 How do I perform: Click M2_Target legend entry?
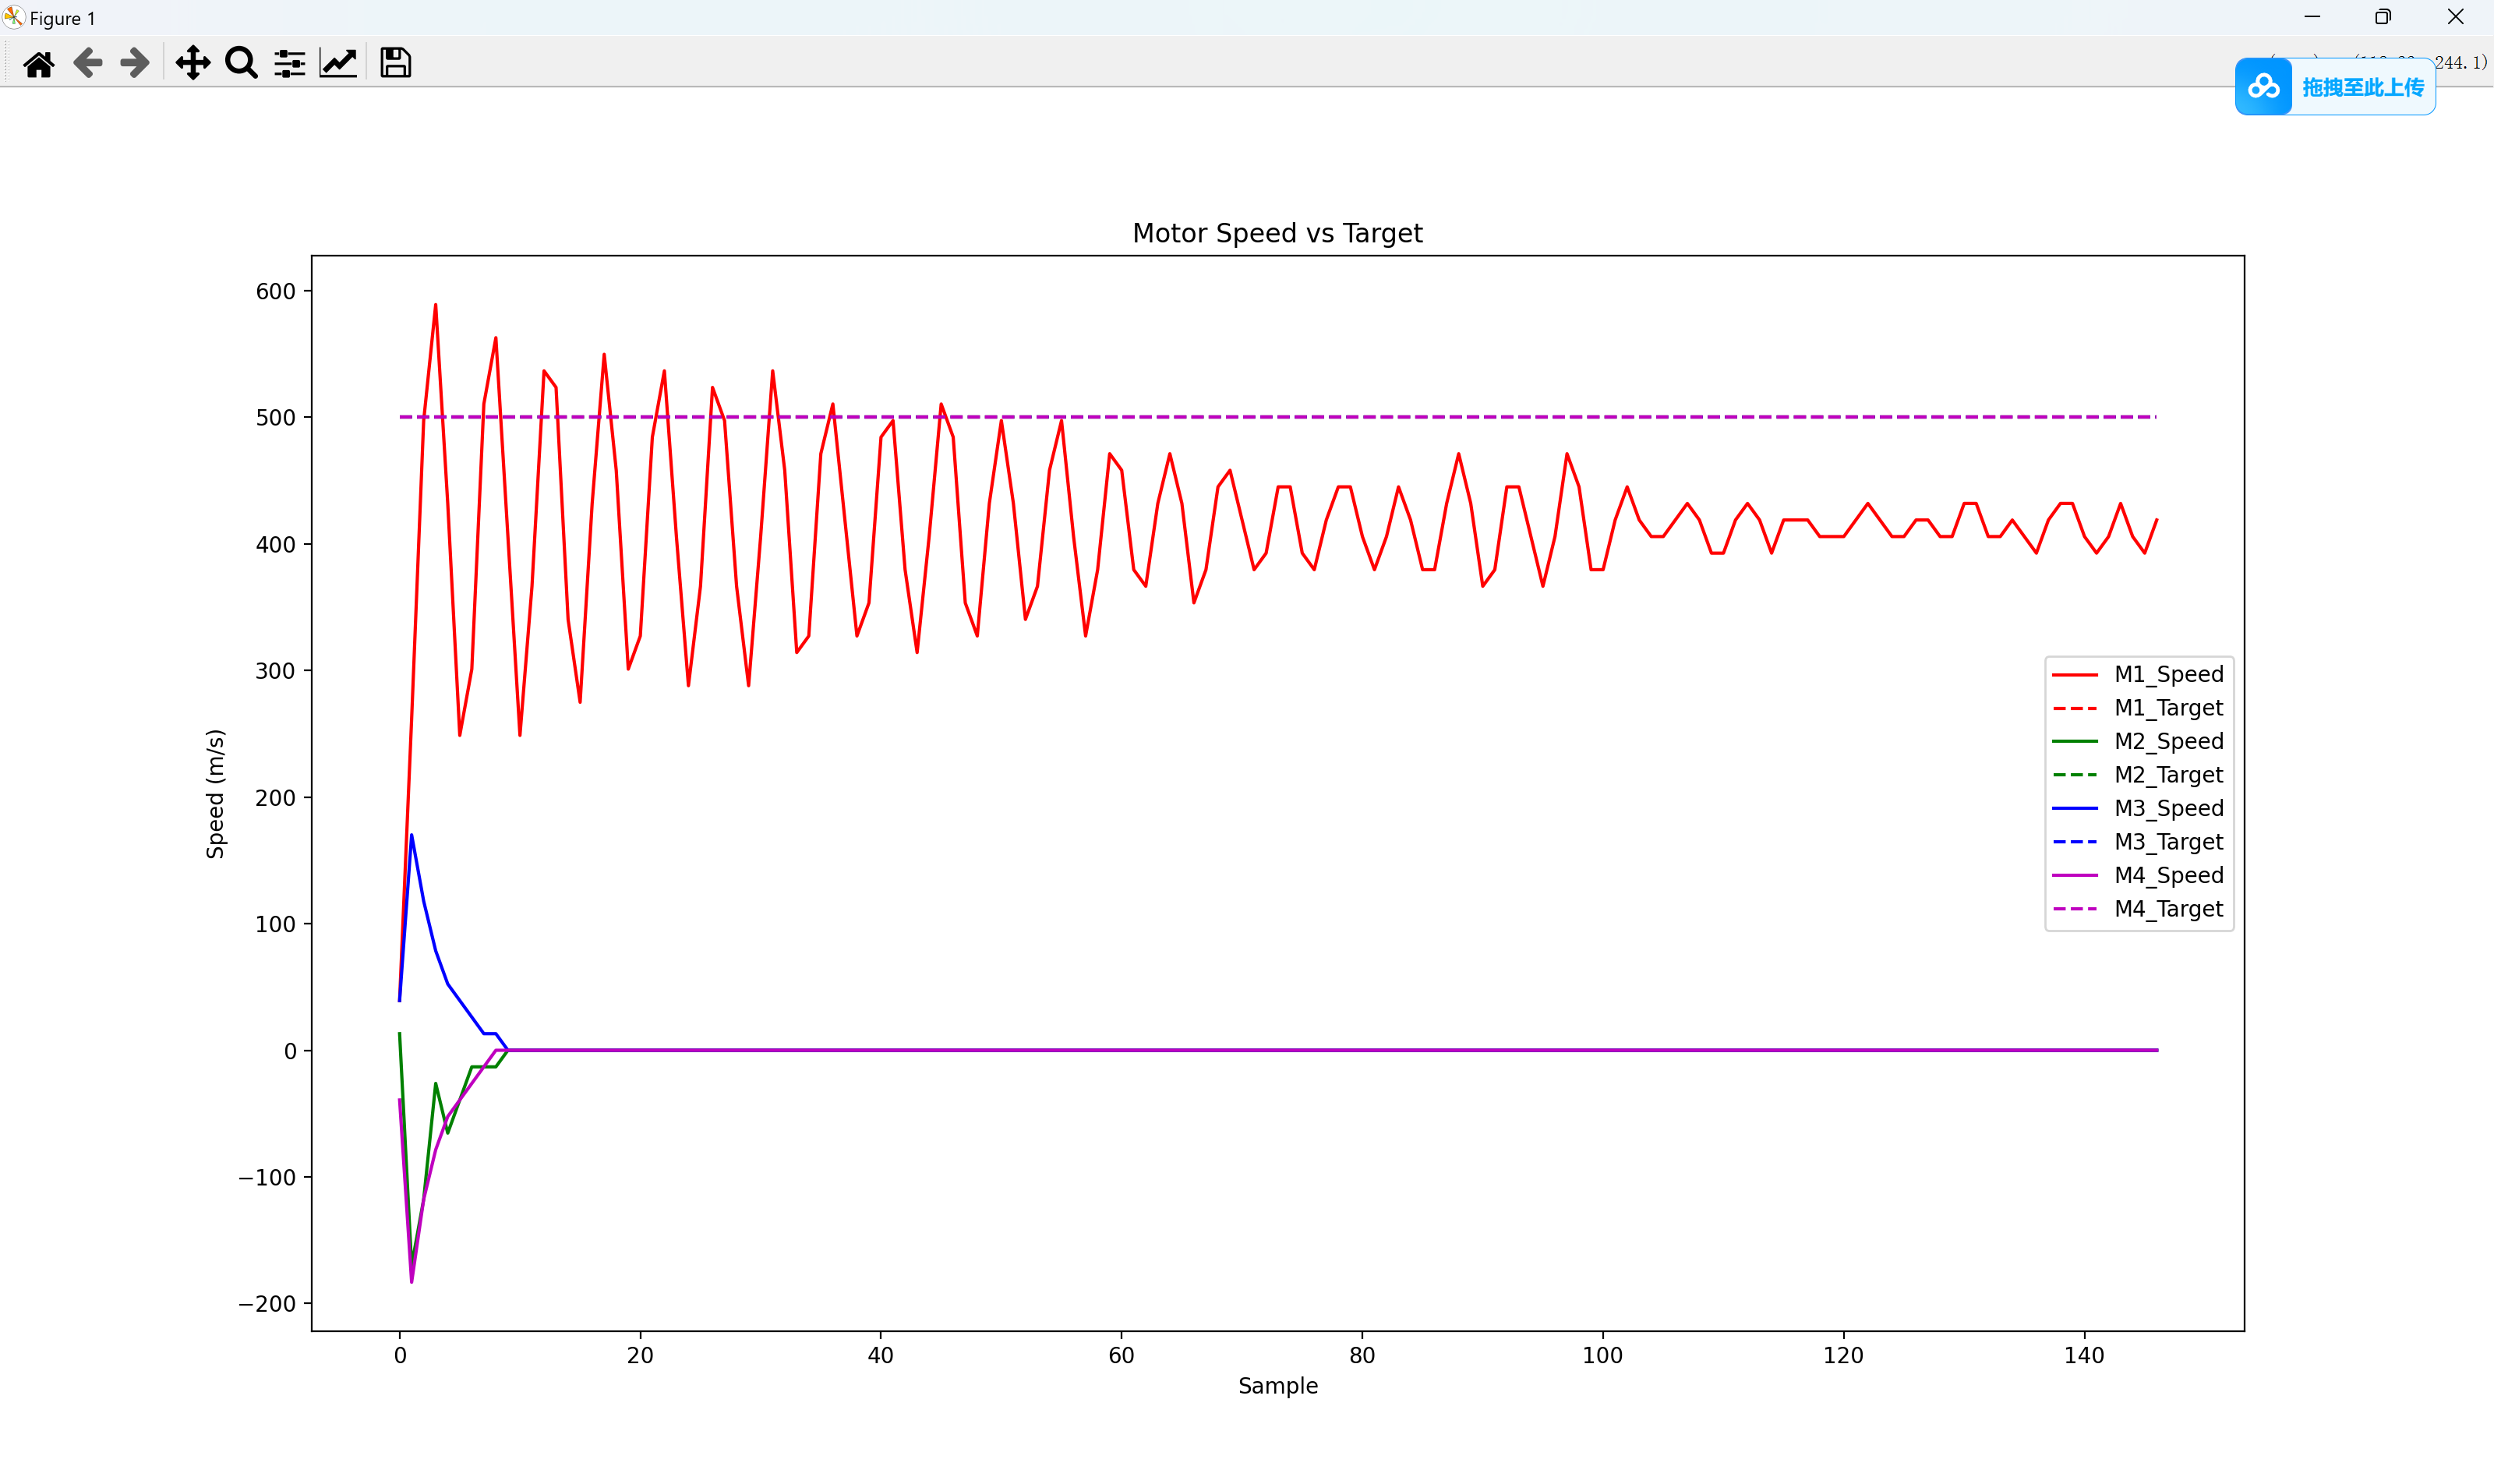click(2168, 775)
